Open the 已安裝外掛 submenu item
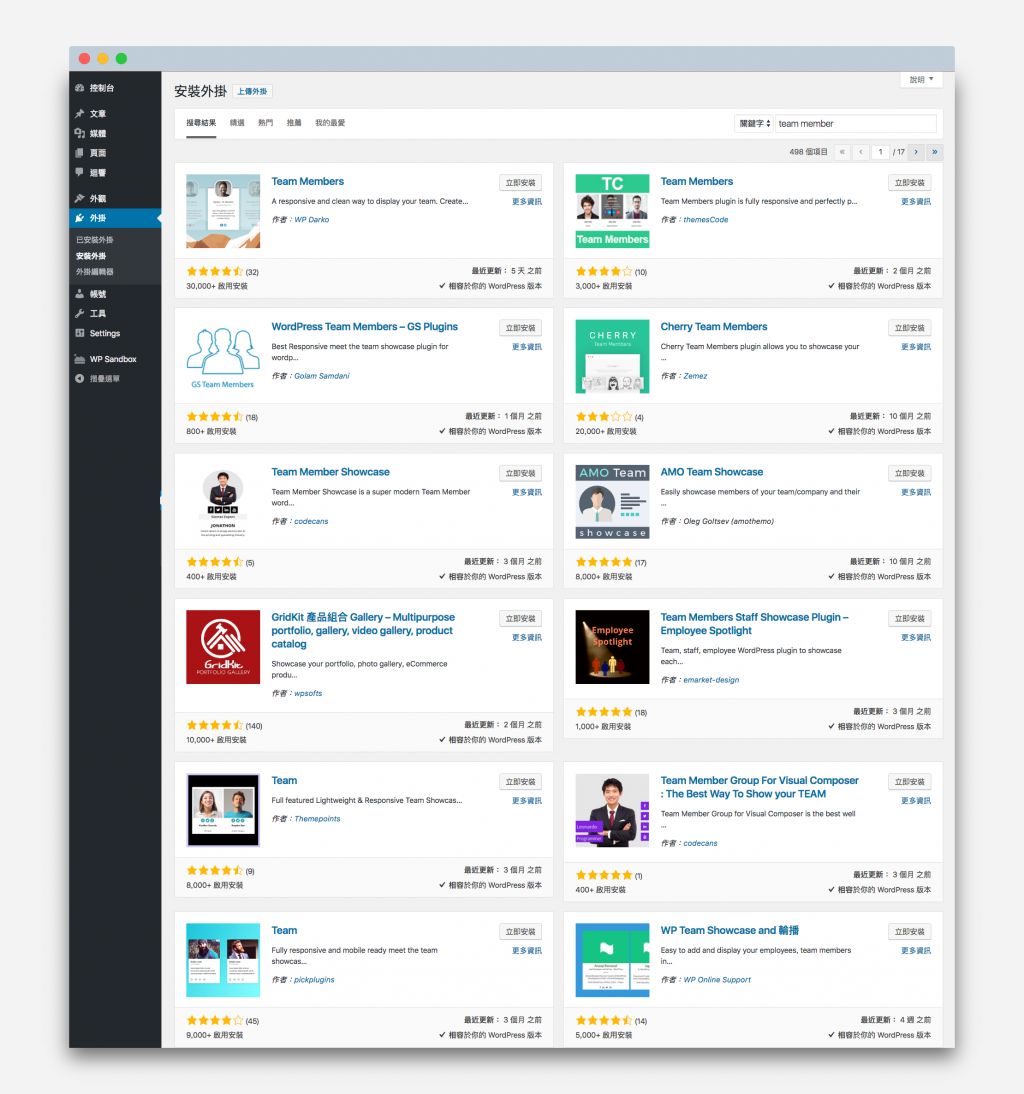 coord(95,240)
